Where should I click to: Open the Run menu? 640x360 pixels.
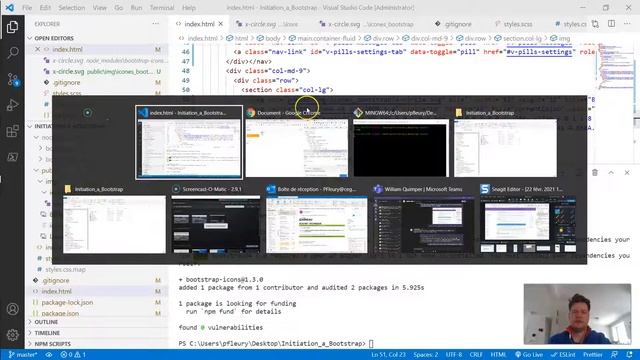pos(136,8)
